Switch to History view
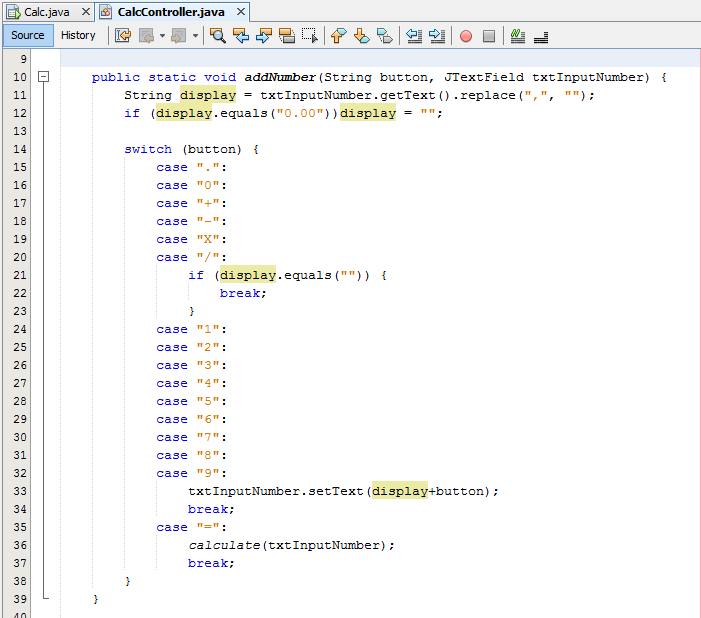 click(x=78, y=35)
